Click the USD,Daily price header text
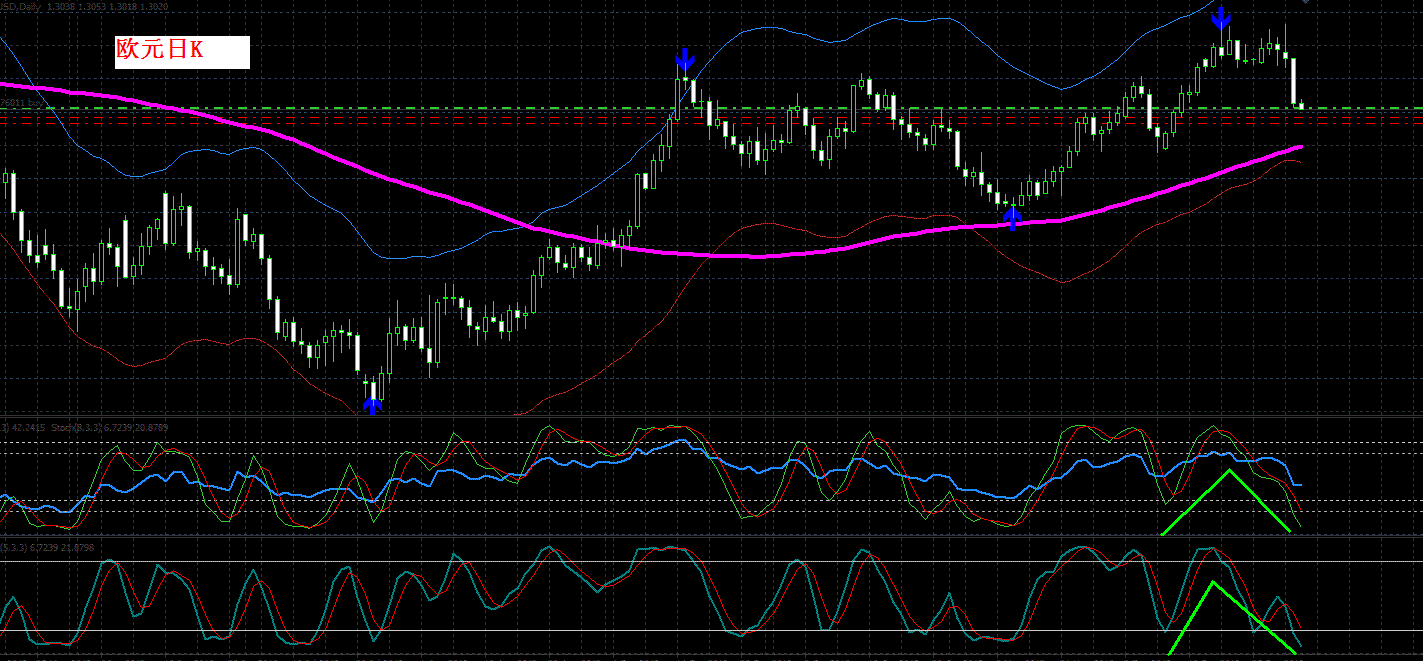 click(x=84, y=6)
